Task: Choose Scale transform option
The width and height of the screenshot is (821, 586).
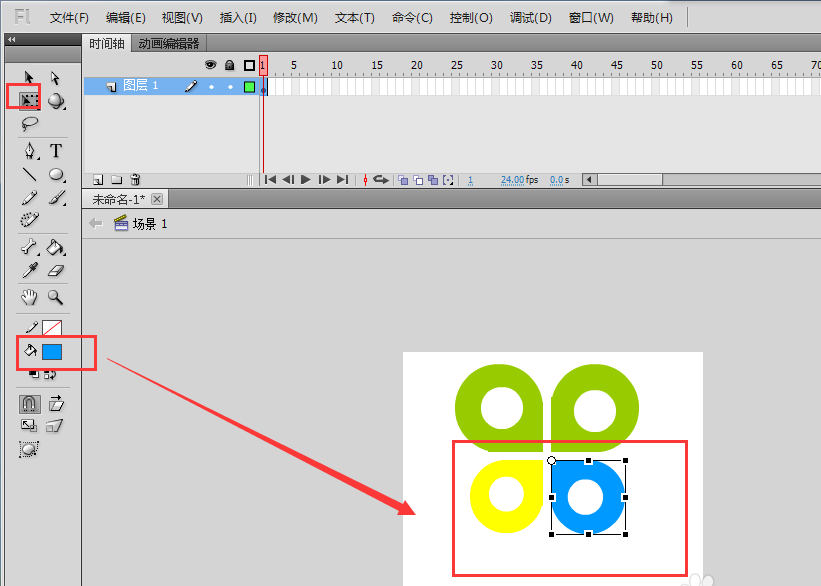Action: (x=29, y=426)
